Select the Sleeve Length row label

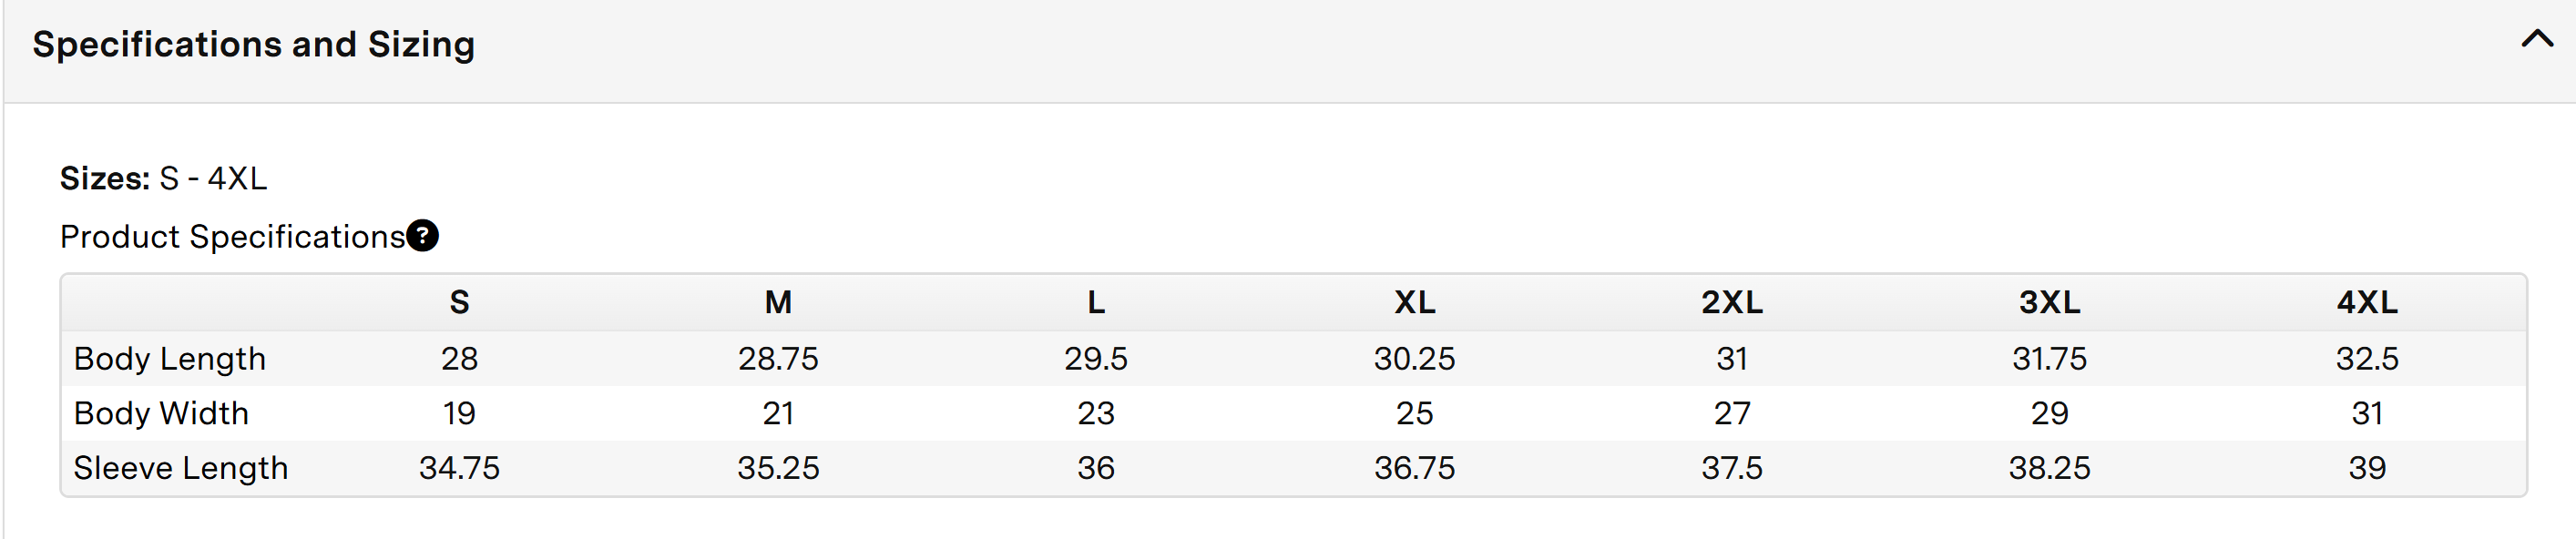click(181, 468)
